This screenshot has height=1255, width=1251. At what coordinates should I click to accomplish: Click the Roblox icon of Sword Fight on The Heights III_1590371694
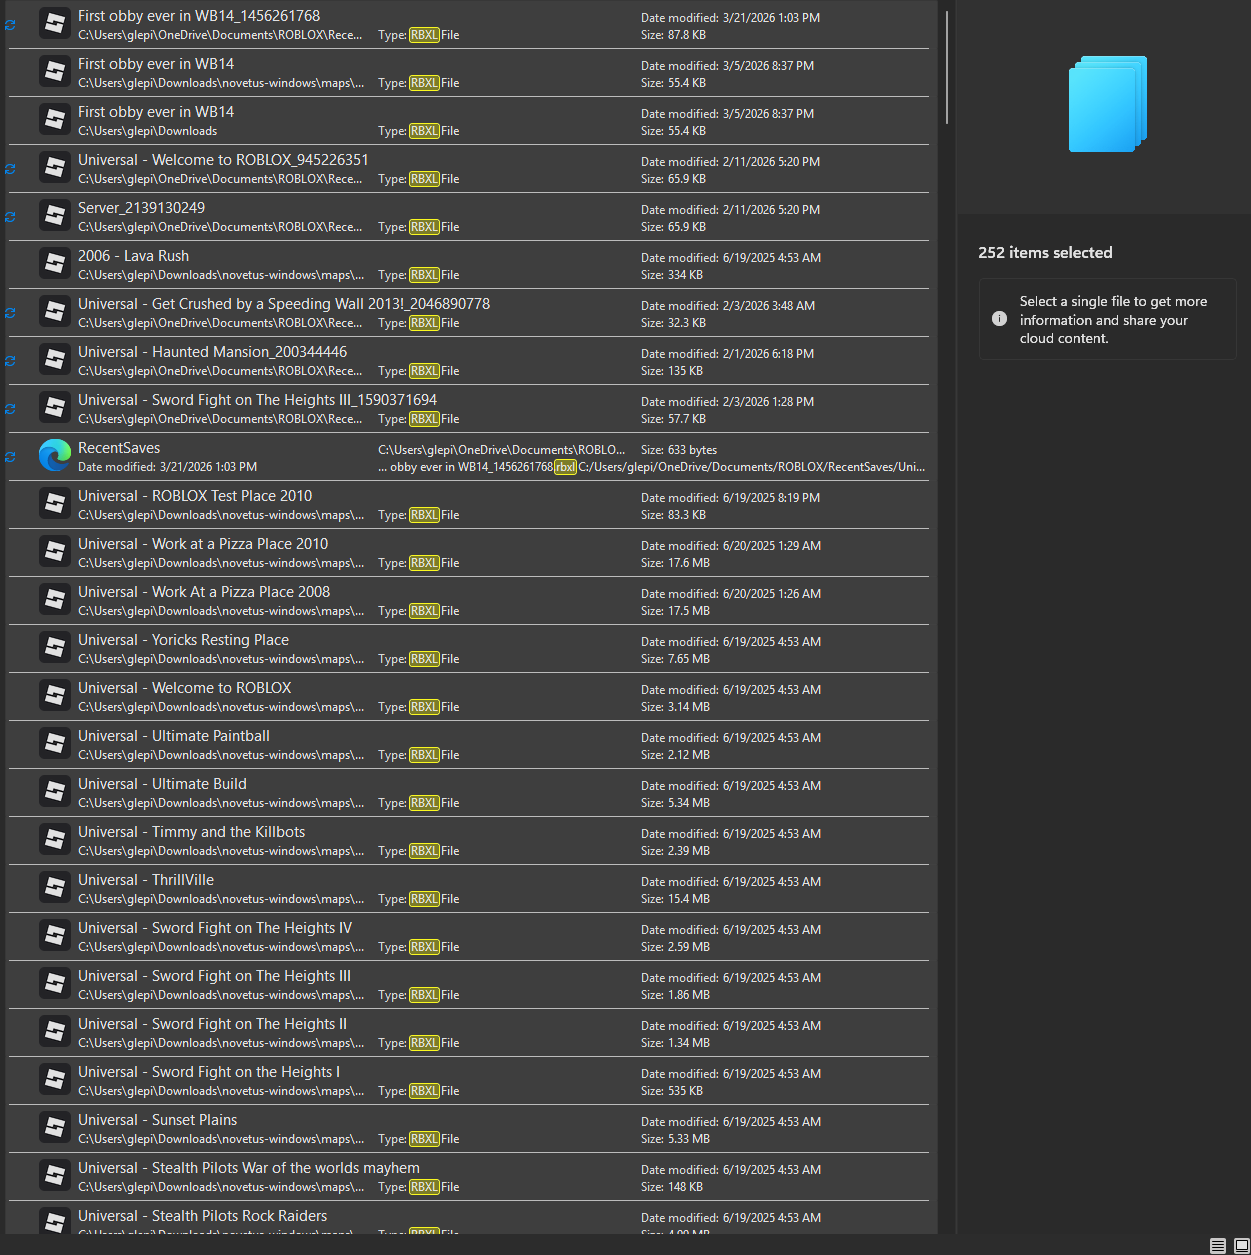click(55, 408)
